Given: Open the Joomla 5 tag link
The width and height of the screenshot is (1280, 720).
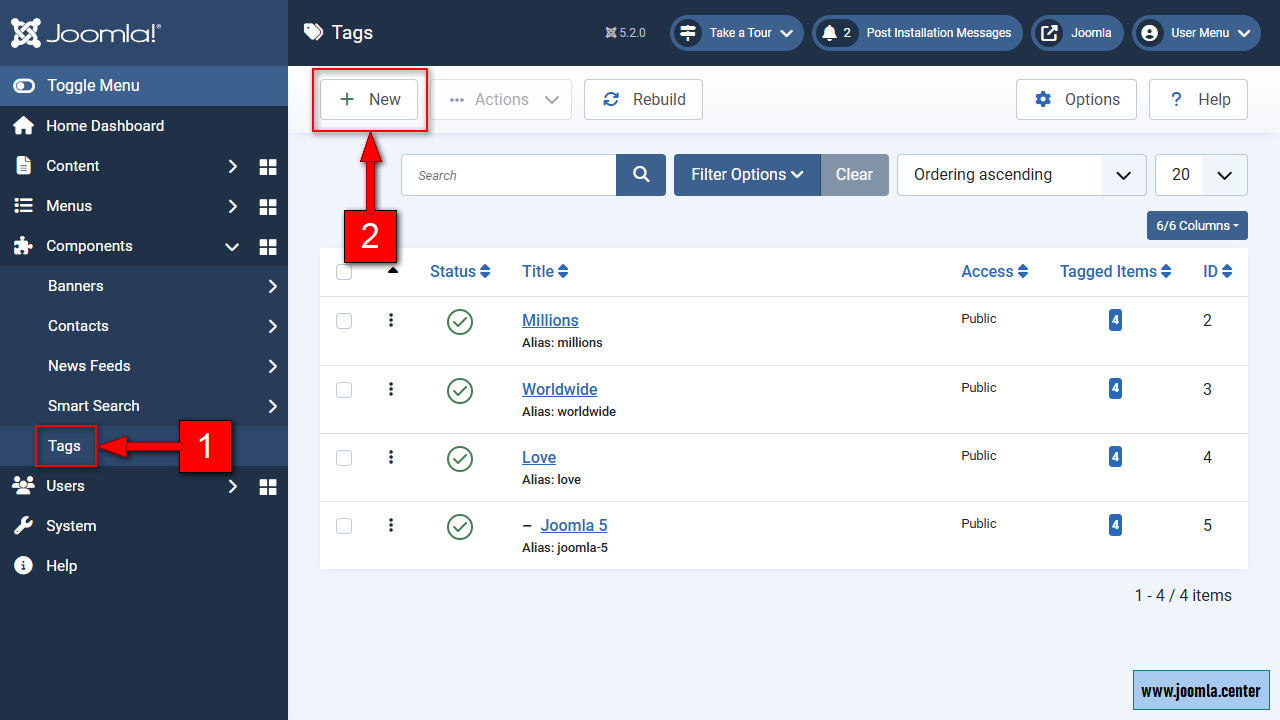Looking at the screenshot, I should [574, 525].
